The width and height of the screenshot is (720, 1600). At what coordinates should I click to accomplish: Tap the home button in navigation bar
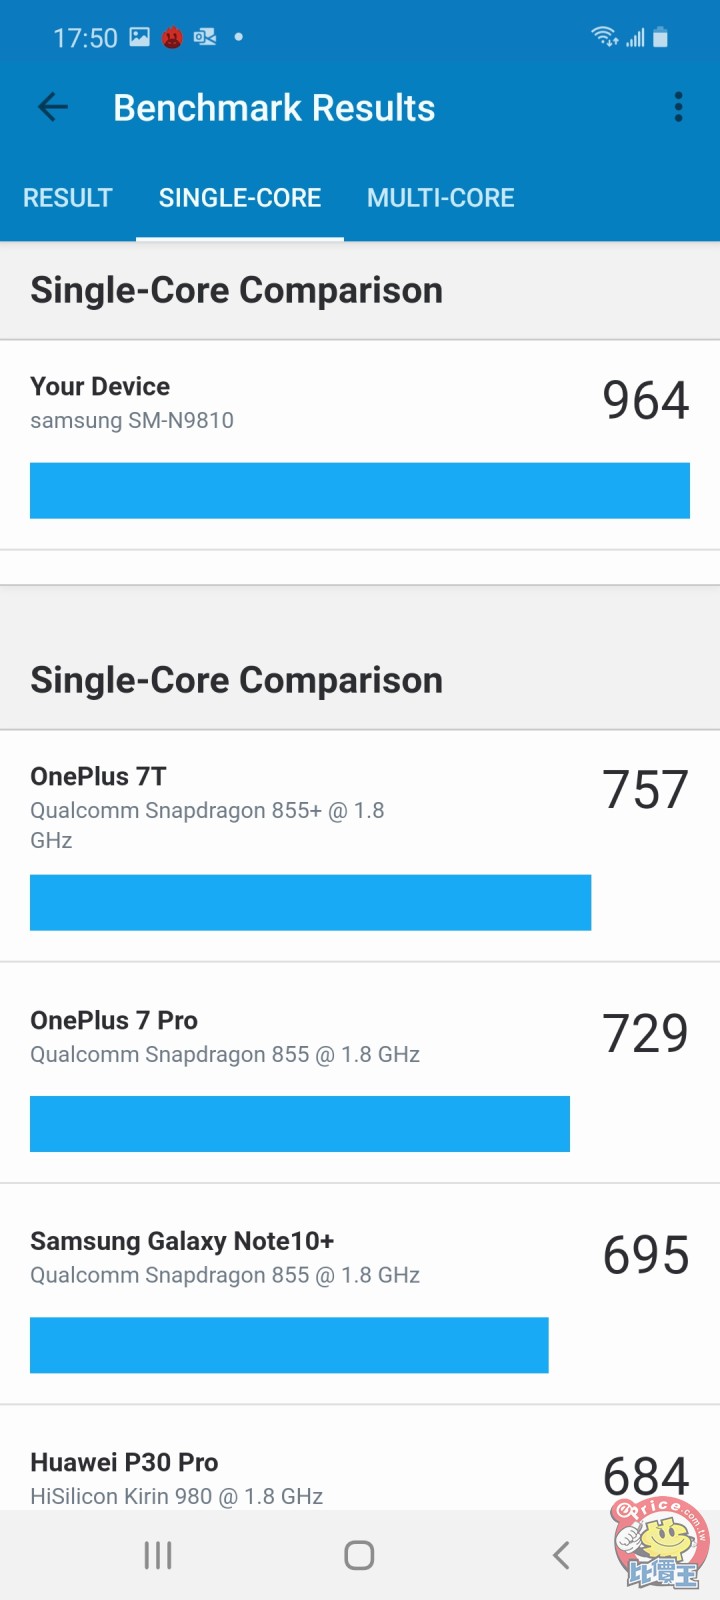pos(358,1555)
